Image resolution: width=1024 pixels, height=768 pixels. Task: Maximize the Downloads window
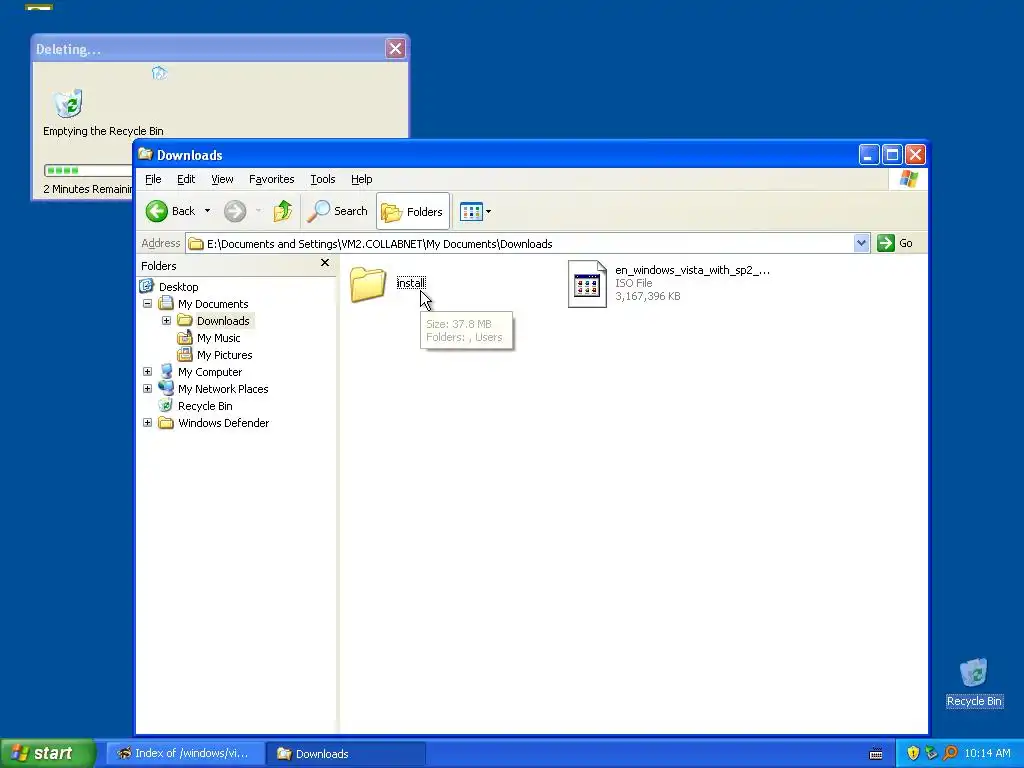click(892, 155)
